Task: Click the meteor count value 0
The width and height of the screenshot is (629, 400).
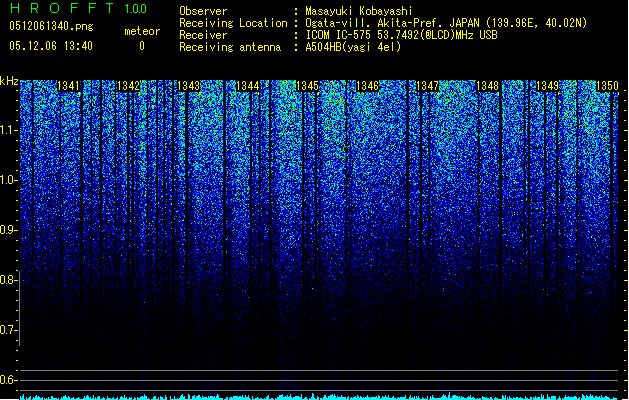Action: pos(142,46)
